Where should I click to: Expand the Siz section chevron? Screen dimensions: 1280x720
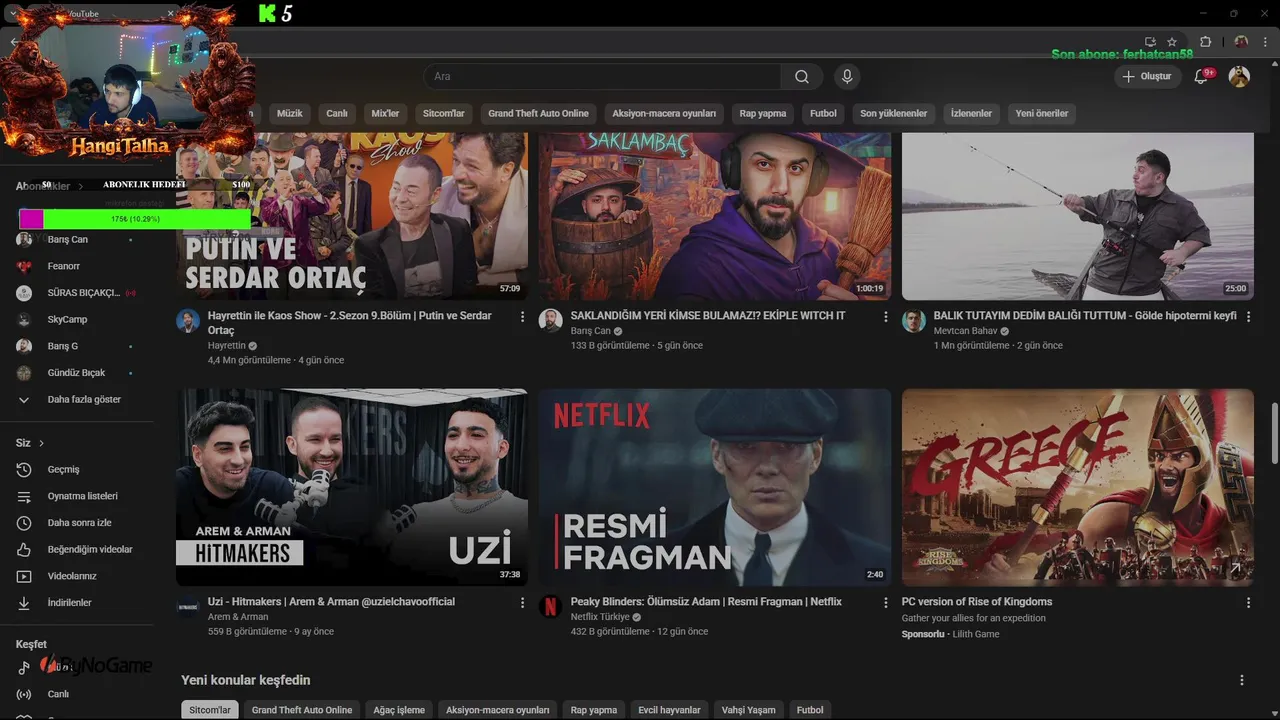pos(41,443)
